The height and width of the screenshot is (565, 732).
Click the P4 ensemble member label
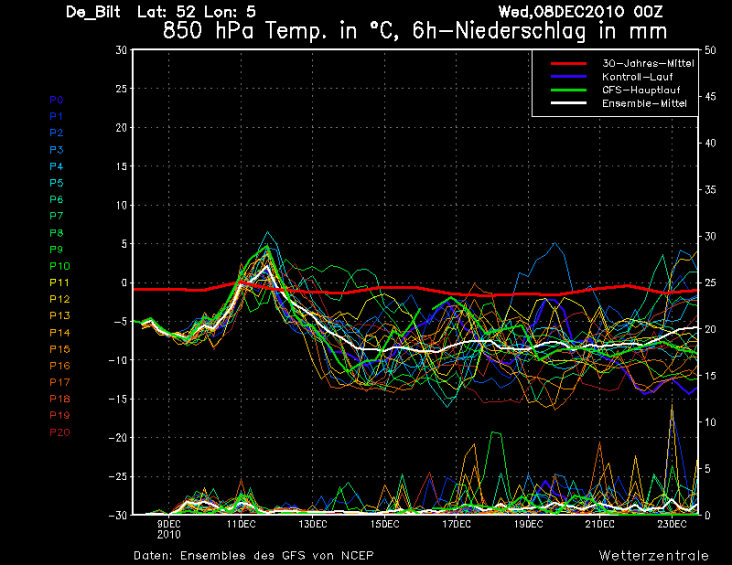click(56, 166)
